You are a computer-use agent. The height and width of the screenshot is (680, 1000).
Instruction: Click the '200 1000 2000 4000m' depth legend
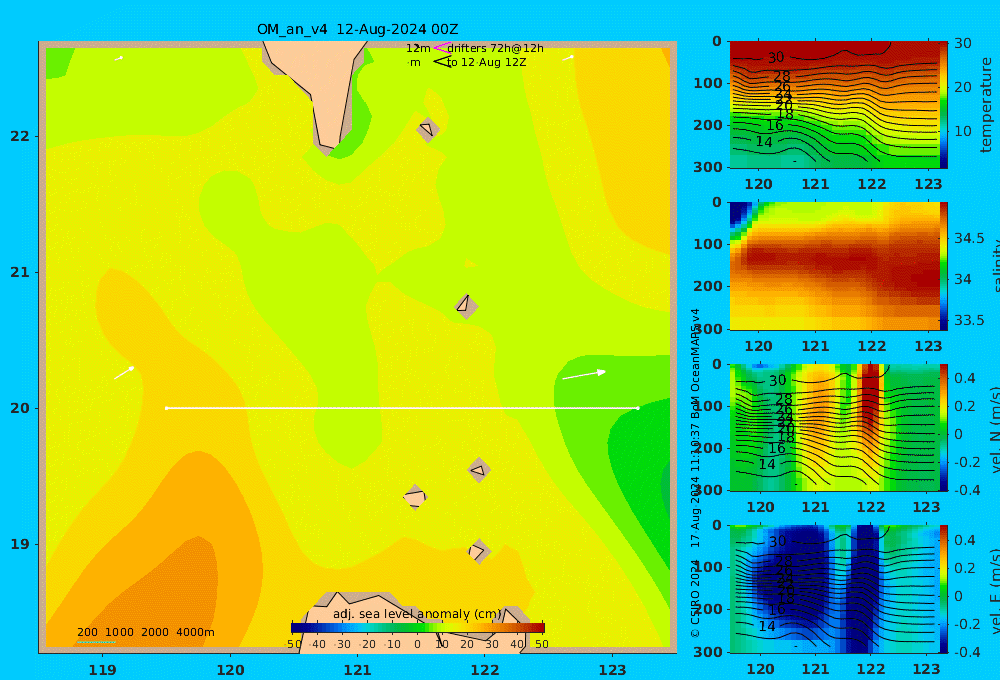coord(145,632)
